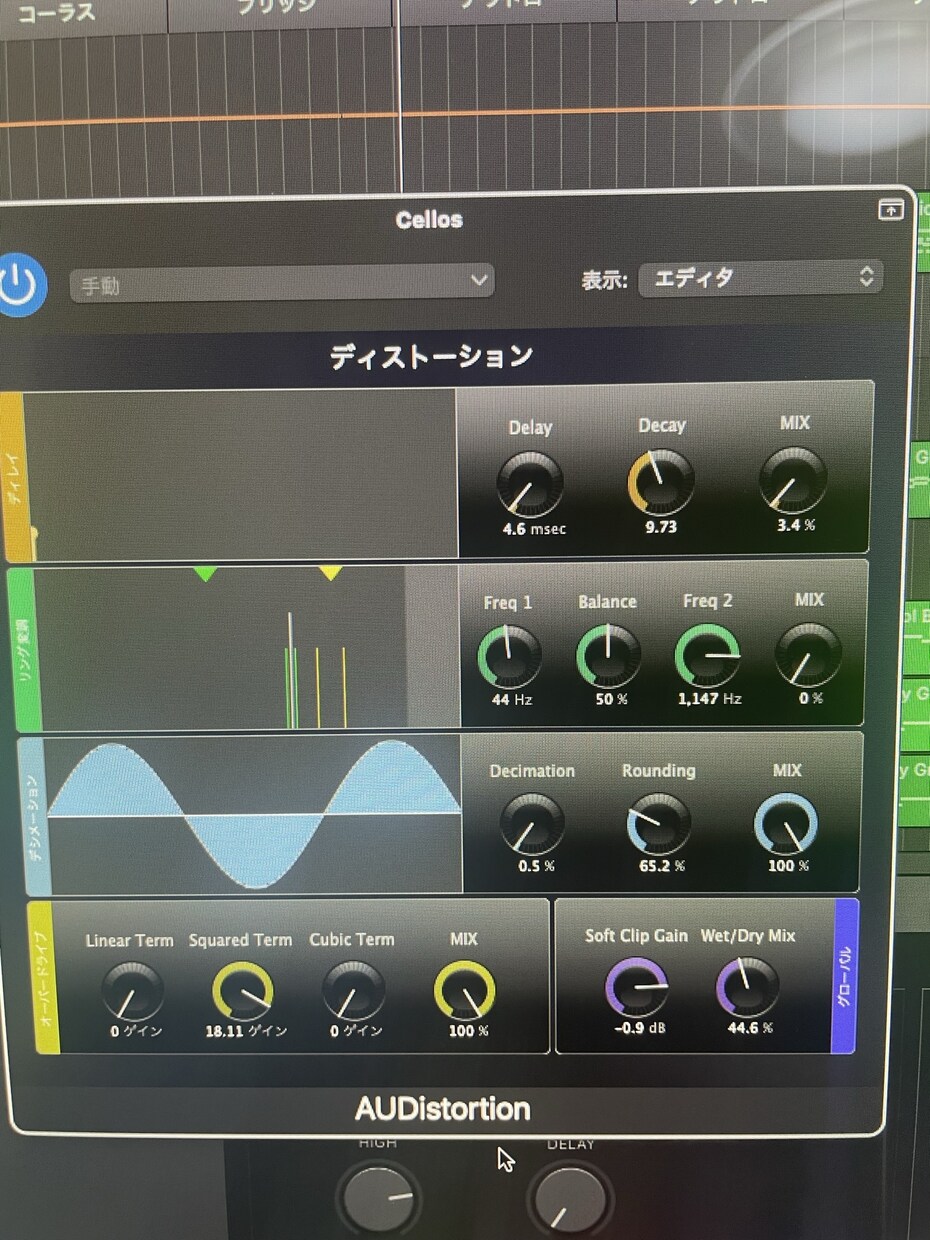Click the 4.6 msec delay value
The image size is (930, 1240).
coord(534,529)
